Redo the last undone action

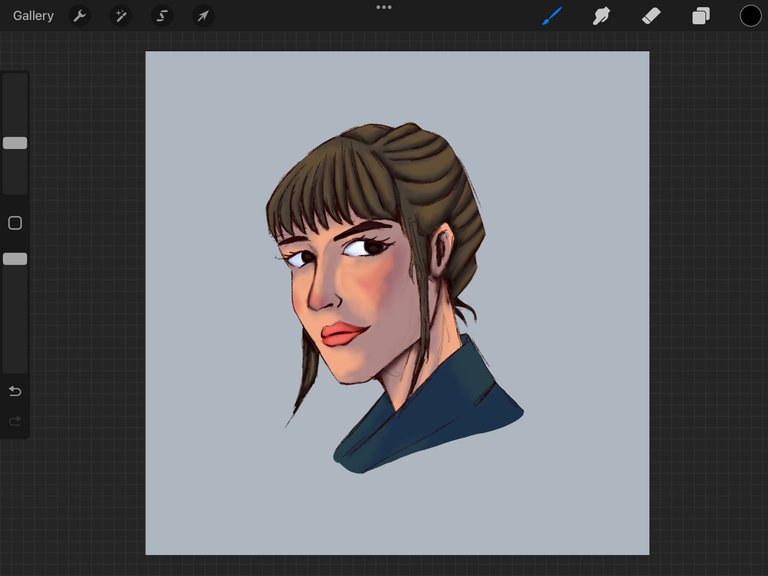coord(15,421)
